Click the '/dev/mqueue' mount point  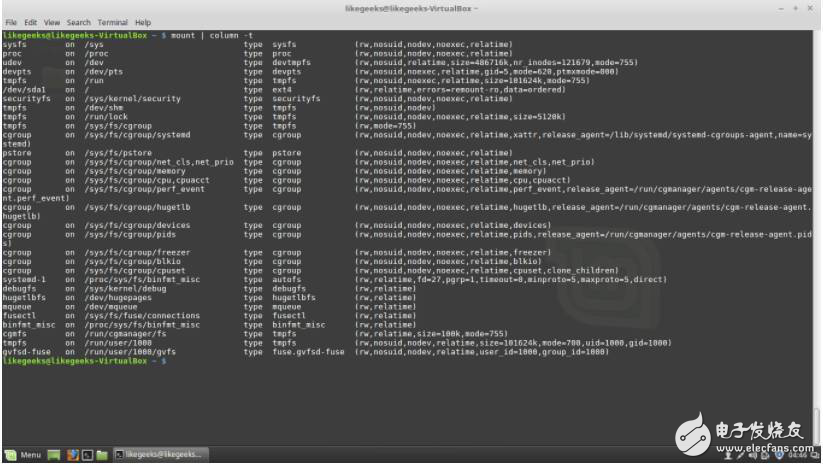111,307
